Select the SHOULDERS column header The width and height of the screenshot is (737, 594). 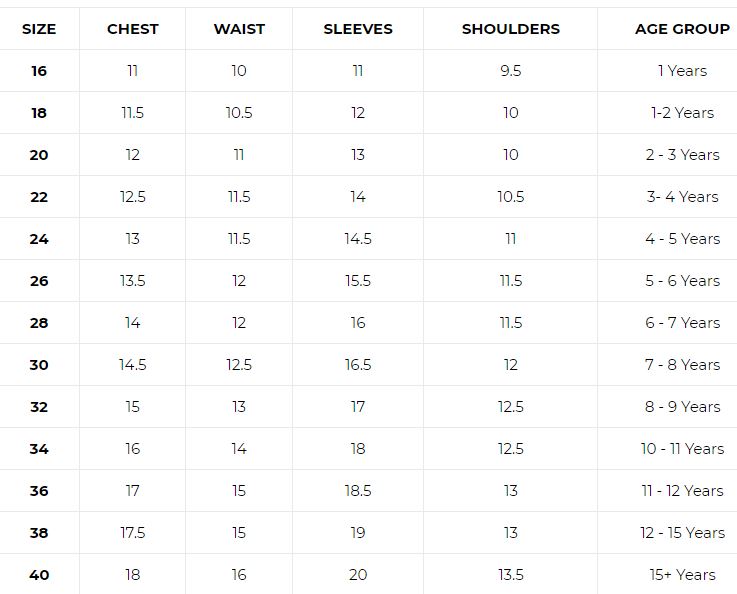click(x=511, y=29)
